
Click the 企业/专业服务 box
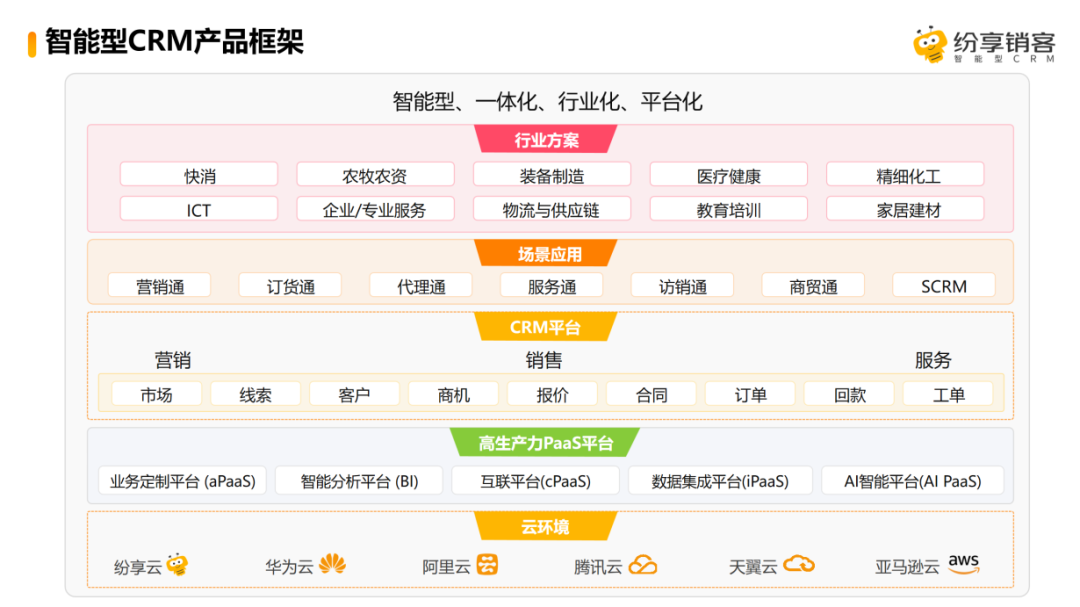[375, 209]
